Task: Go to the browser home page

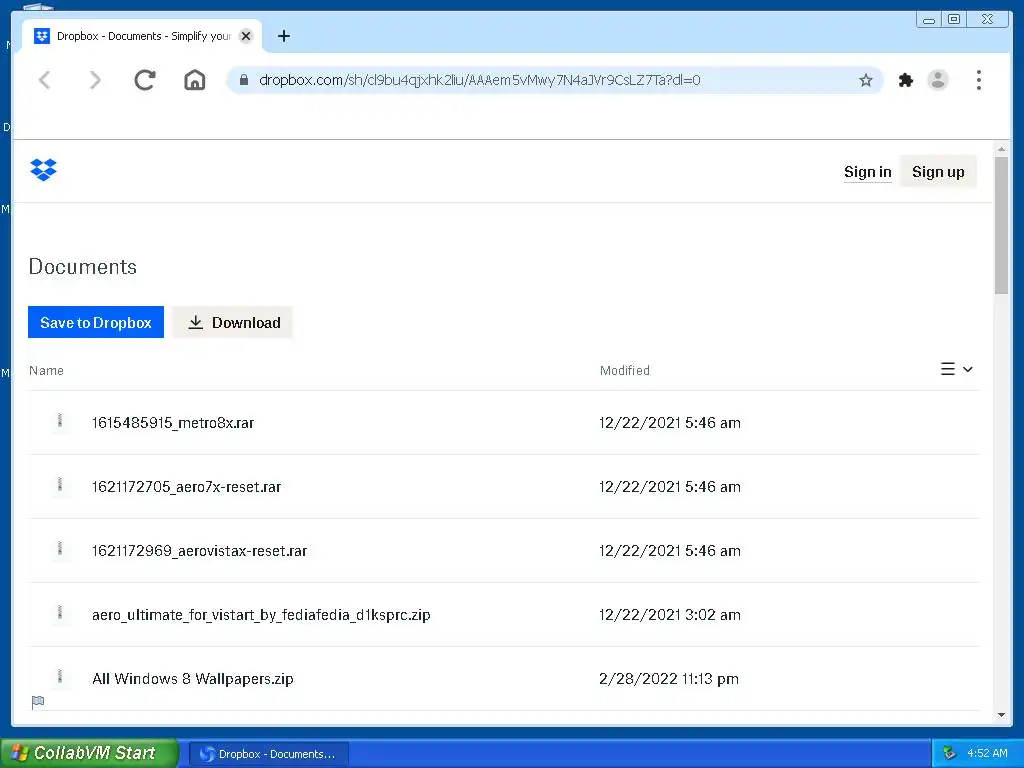Action: pos(195,80)
